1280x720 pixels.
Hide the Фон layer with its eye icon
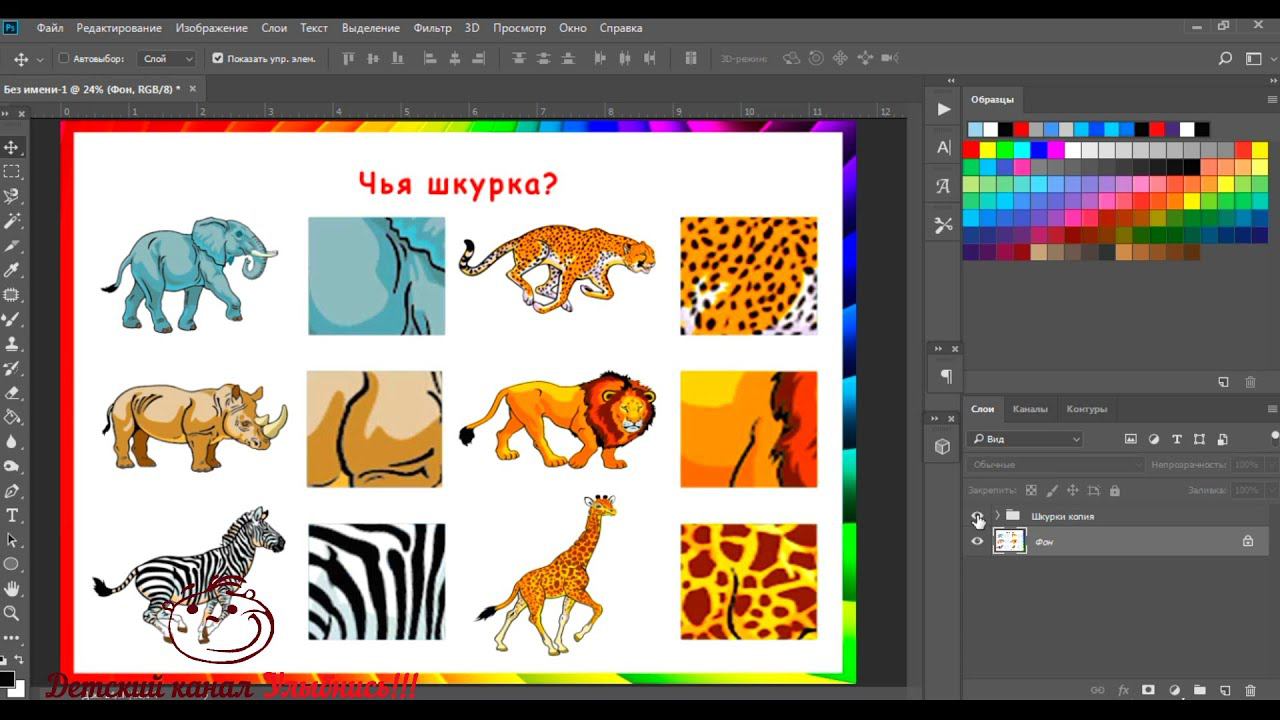click(977, 541)
